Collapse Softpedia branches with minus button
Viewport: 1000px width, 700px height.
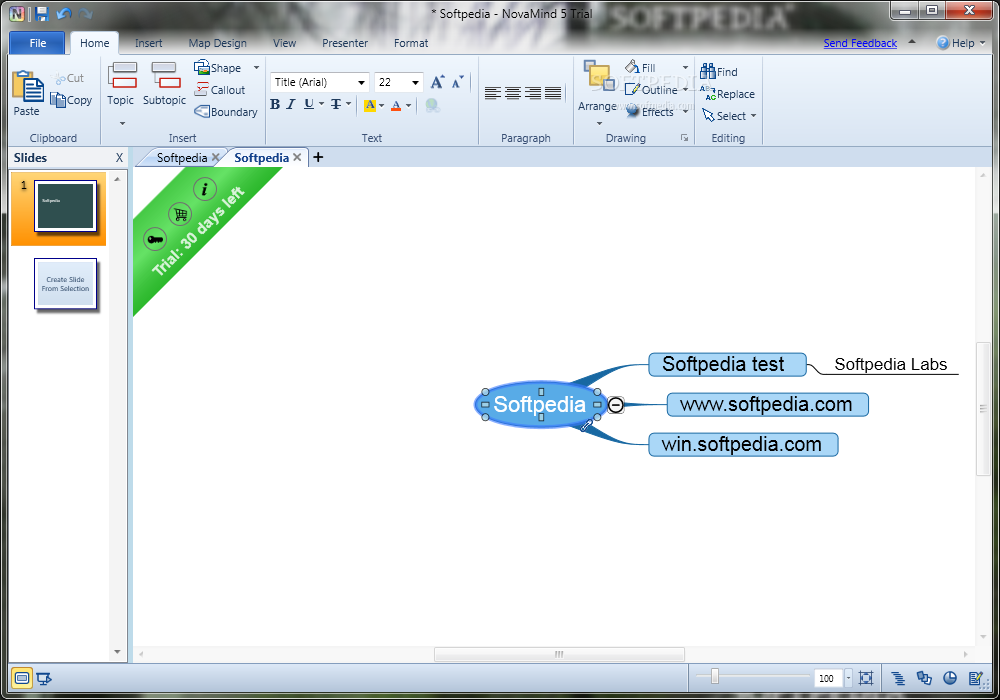(x=615, y=405)
